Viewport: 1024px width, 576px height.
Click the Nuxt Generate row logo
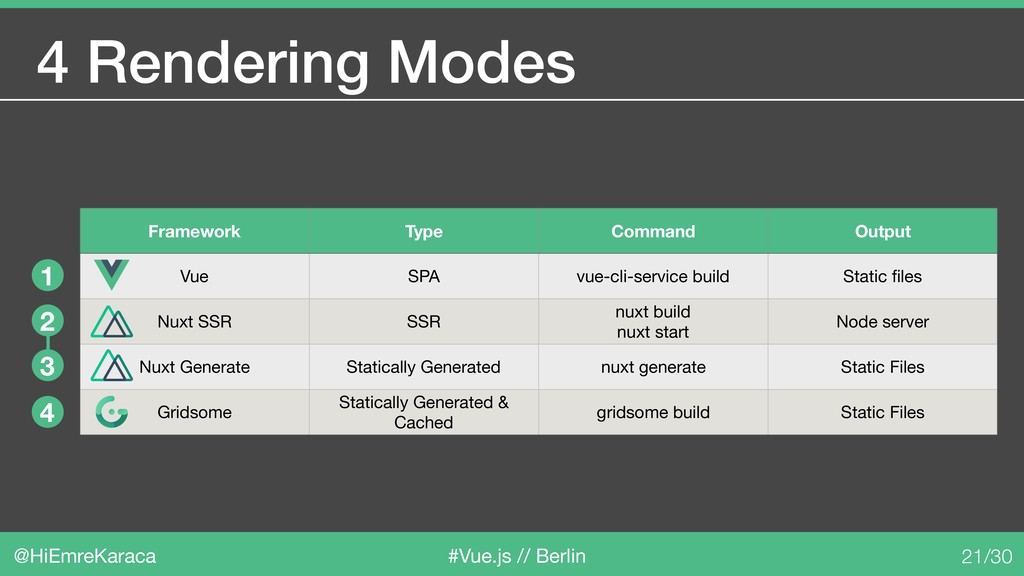click(112, 366)
